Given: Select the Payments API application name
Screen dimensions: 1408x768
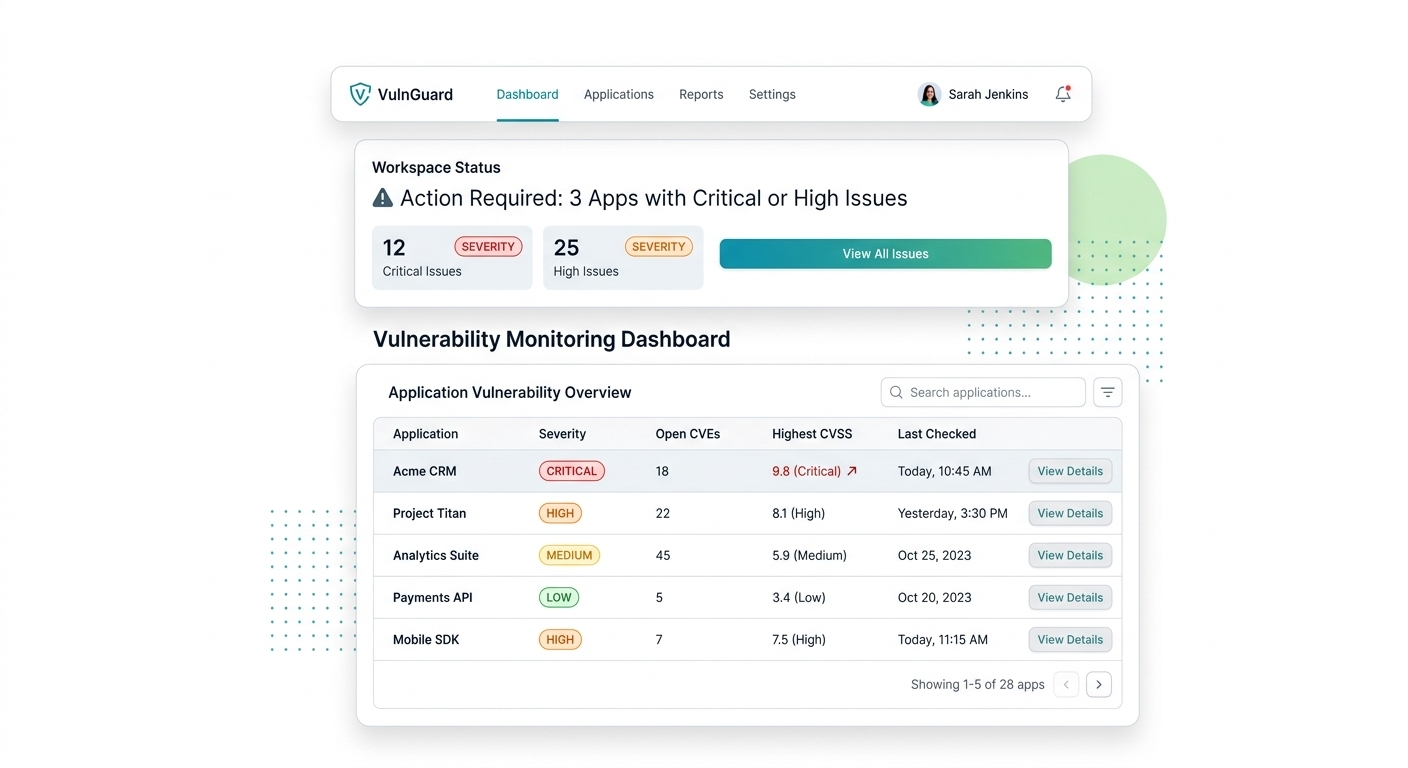Looking at the screenshot, I should tap(432, 597).
